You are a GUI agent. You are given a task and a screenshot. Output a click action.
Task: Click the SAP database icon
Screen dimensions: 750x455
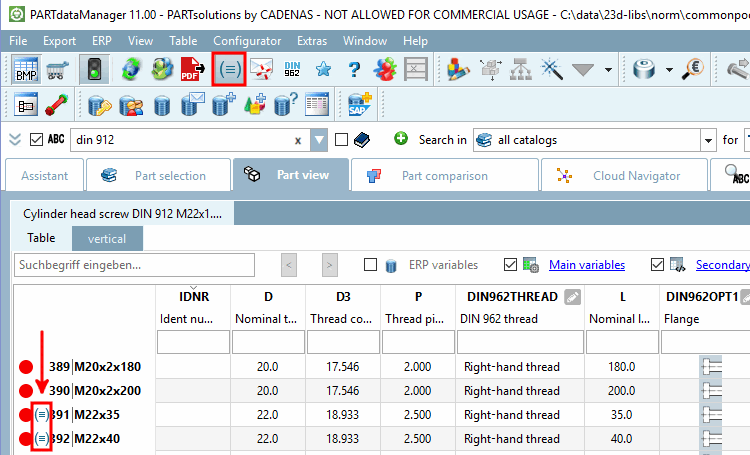(x=359, y=104)
